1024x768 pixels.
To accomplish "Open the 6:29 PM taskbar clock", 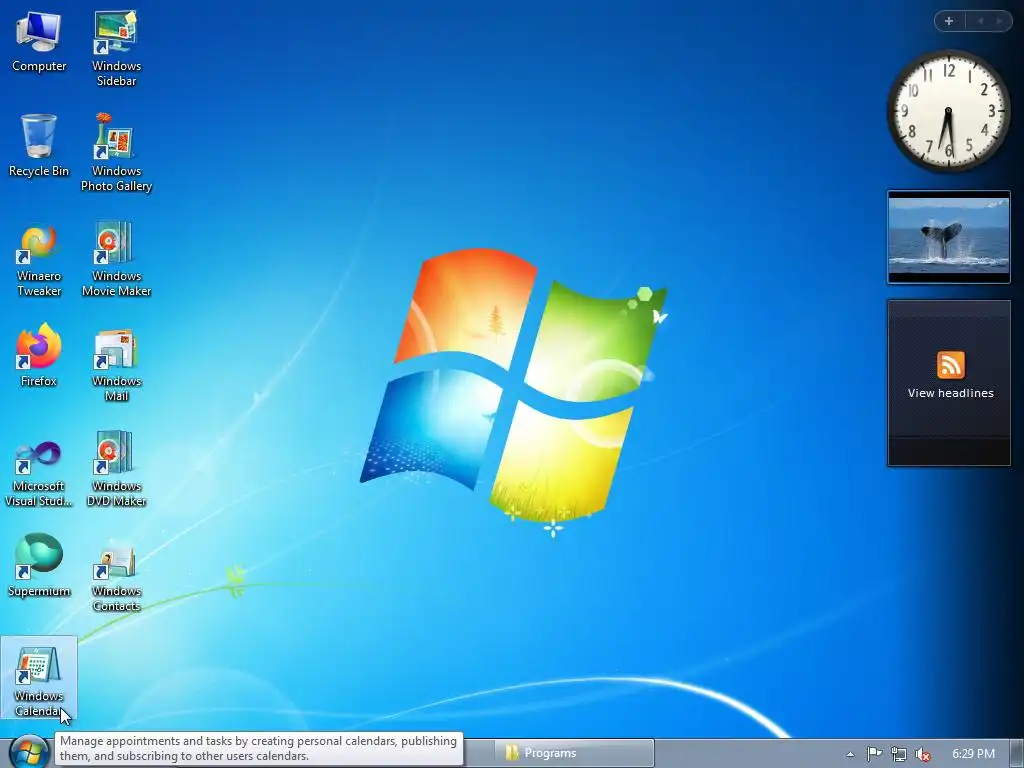I will tap(973, 754).
